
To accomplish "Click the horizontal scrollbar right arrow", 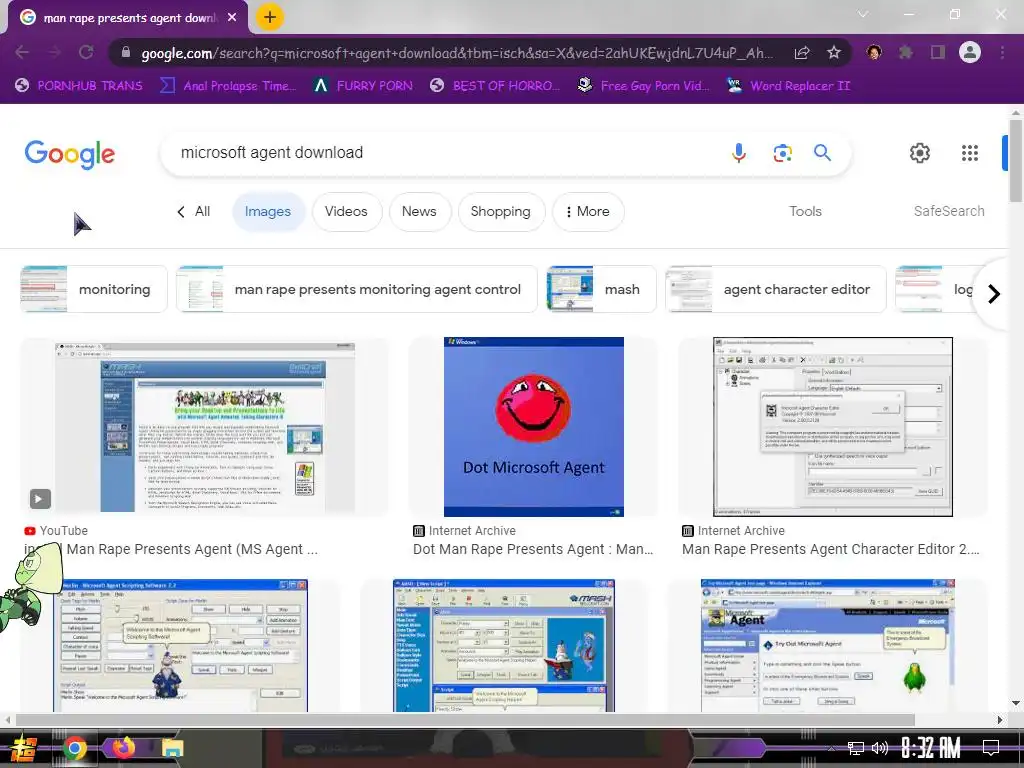I will [x=1000, y=720].
